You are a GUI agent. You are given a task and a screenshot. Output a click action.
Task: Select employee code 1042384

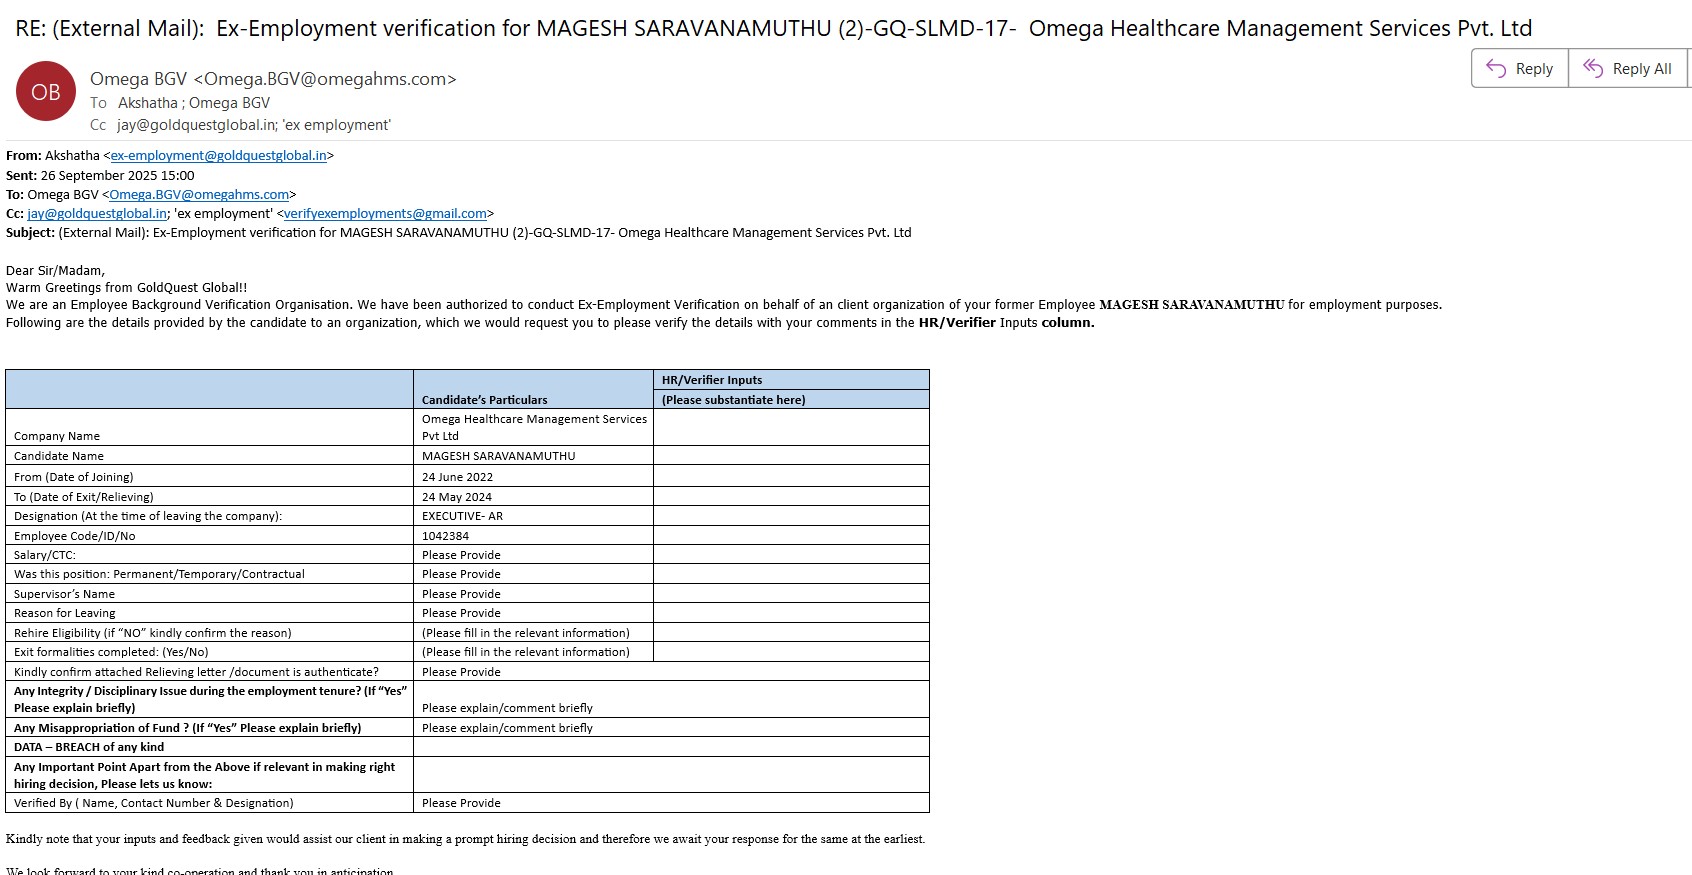445,536
